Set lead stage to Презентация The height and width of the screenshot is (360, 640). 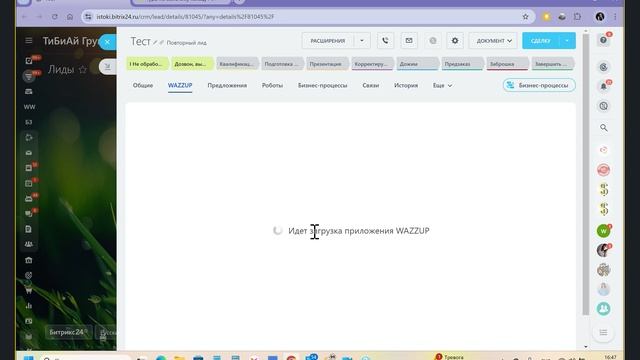pos(327,64)
